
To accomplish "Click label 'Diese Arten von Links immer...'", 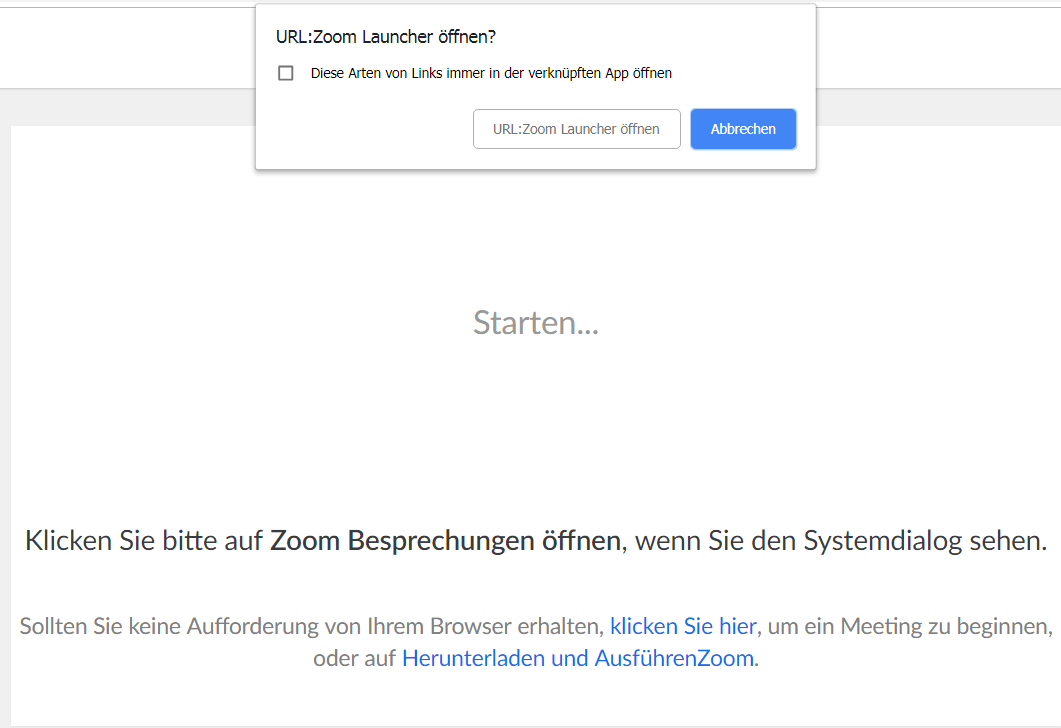I will coord(491,73).
